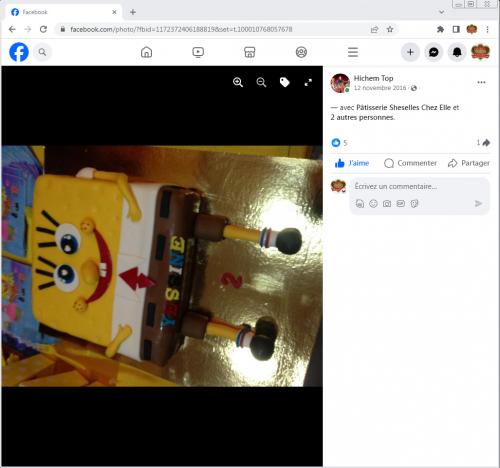Open the Marketplace icon
The height and width of the screenshot is (468, 500).
[x=250, y=52]
